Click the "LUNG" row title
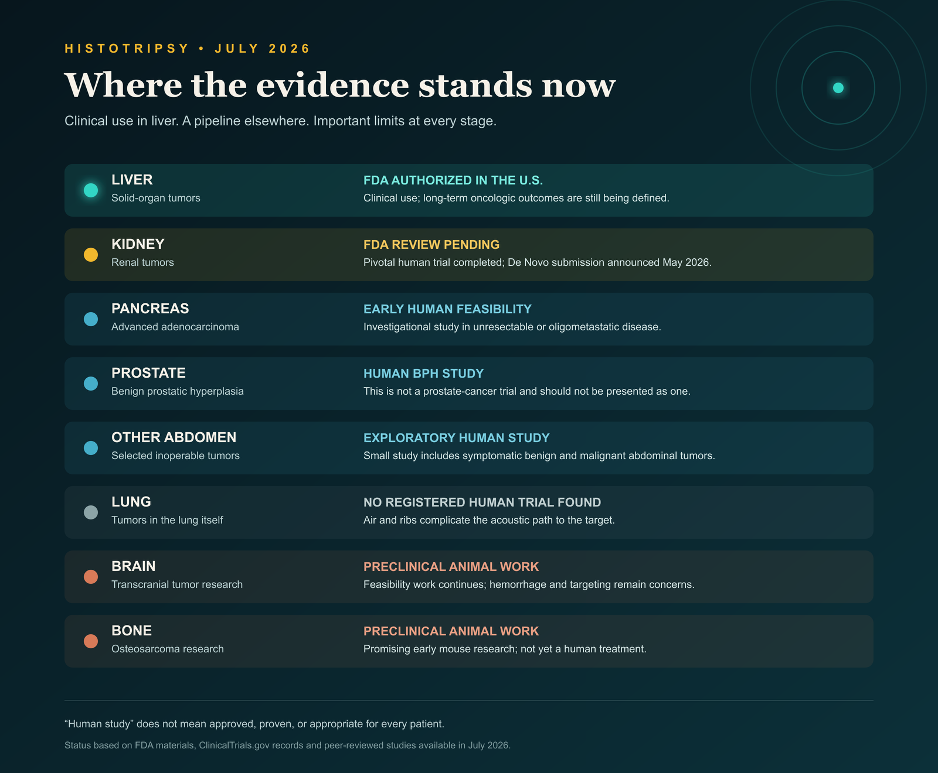Image resolution: width=939 pixels, height=775 pixels. tap(131, 502)
